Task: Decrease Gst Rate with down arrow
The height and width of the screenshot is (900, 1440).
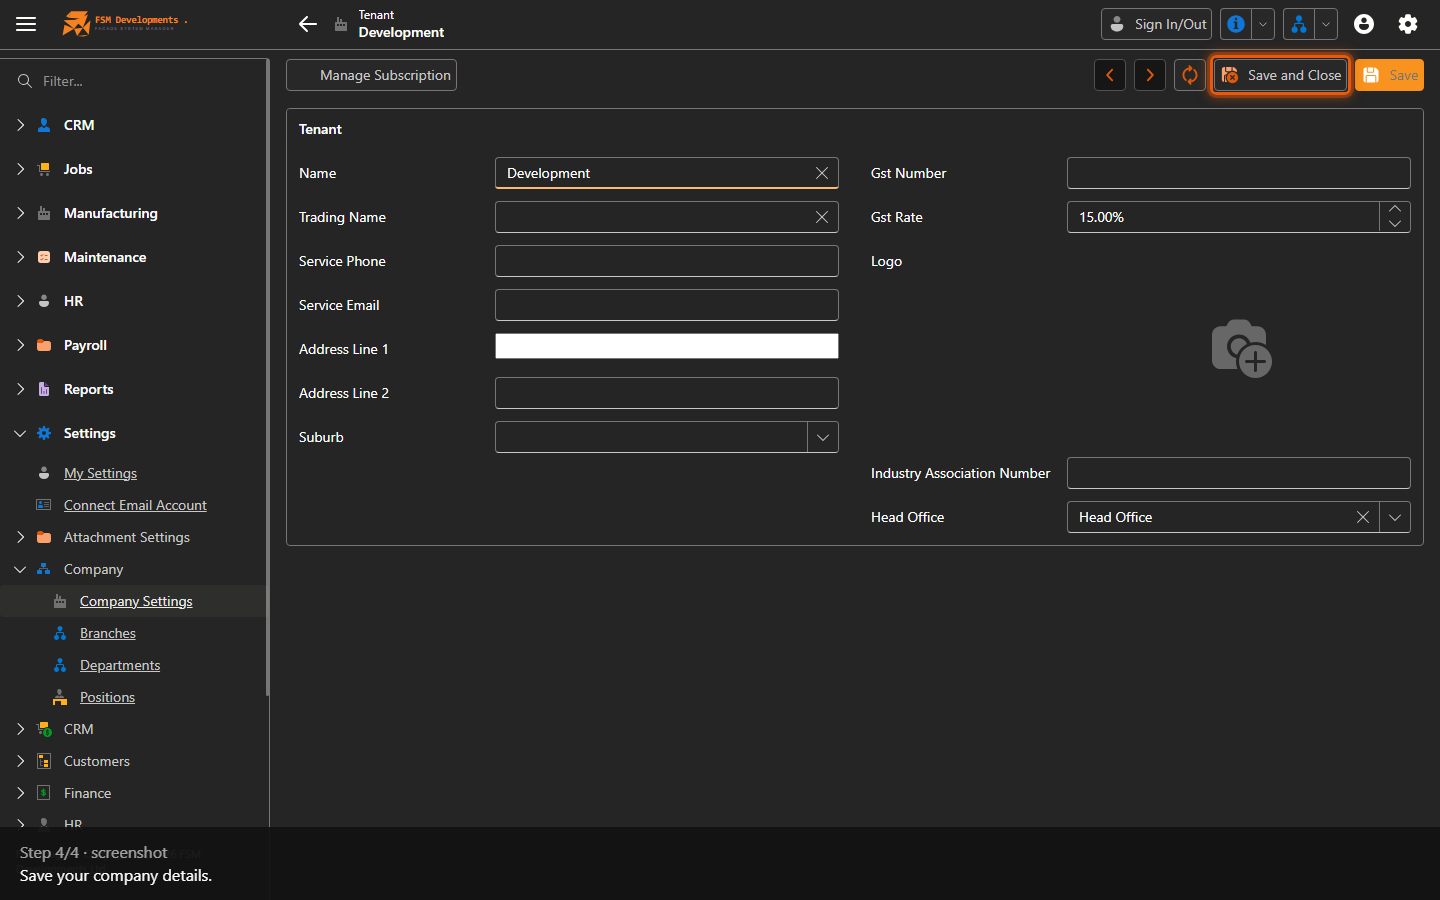Action: (1395, 225)
